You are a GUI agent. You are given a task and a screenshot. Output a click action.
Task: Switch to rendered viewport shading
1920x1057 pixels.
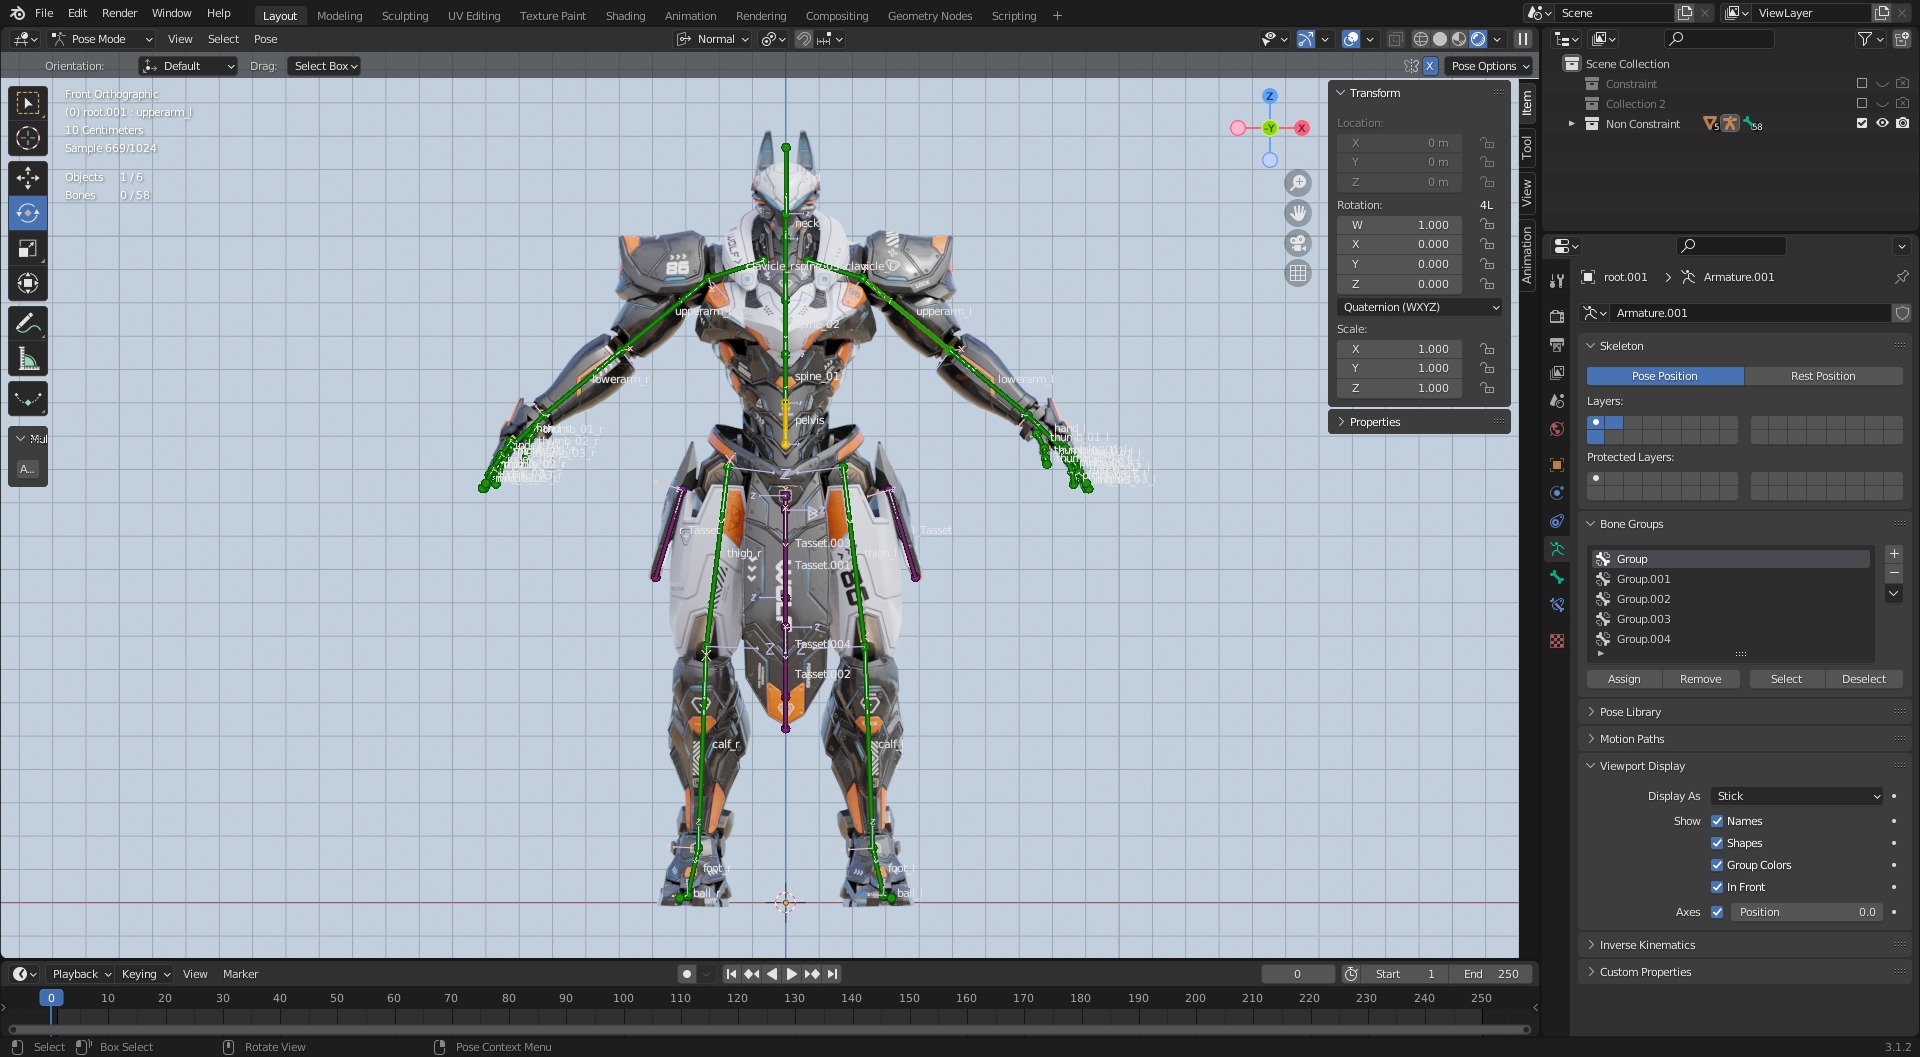click(1478, 39)
